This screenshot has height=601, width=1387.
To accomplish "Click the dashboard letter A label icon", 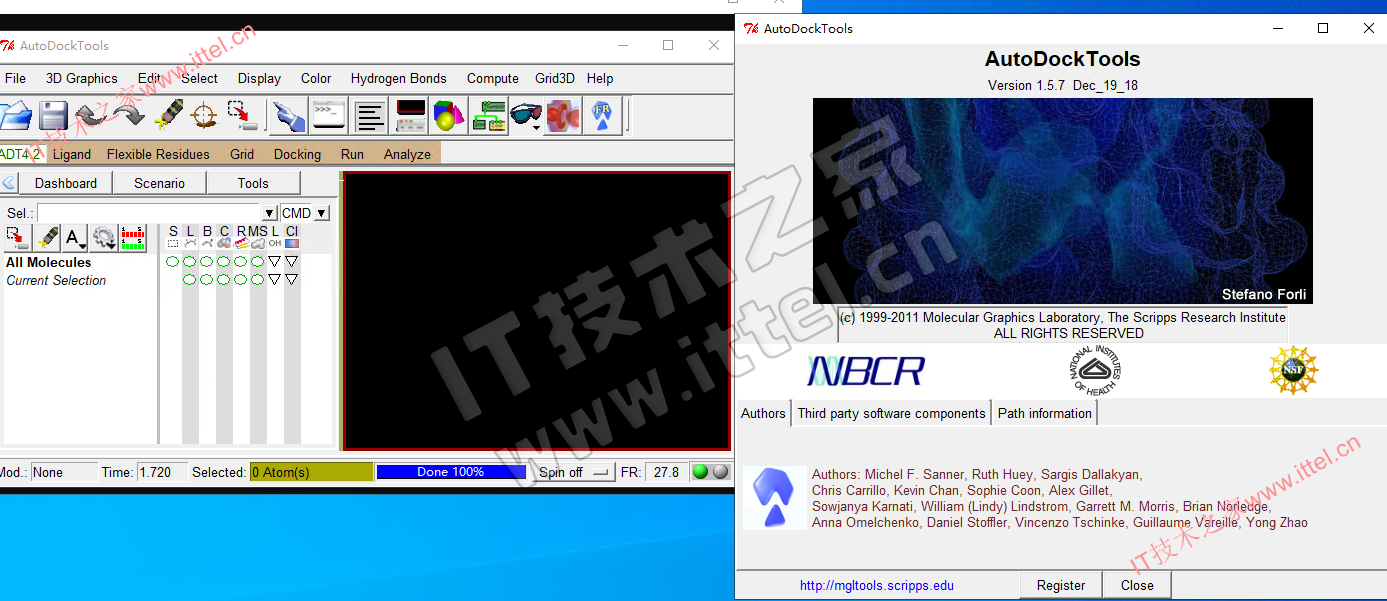I will (x=75, y=238).
